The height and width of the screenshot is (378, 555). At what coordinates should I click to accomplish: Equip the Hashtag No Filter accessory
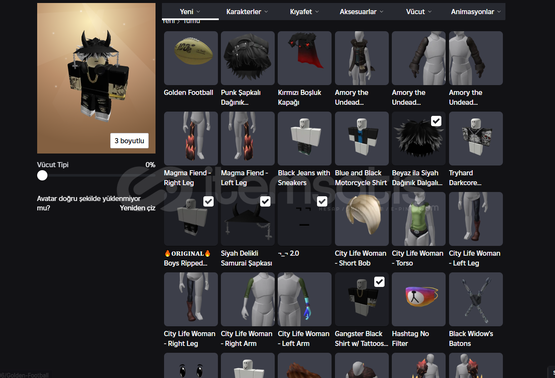pos(419,299)
